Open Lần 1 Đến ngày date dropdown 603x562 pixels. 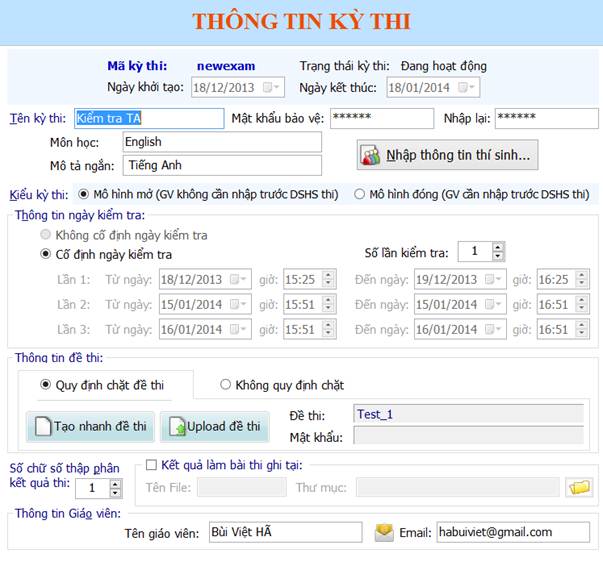pos(493,279)
